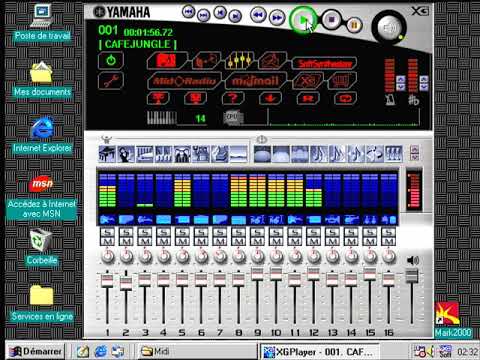The image size is (480, 360).
Task: Mute channel 10 with its M button
Action: (x=276, y=241)
